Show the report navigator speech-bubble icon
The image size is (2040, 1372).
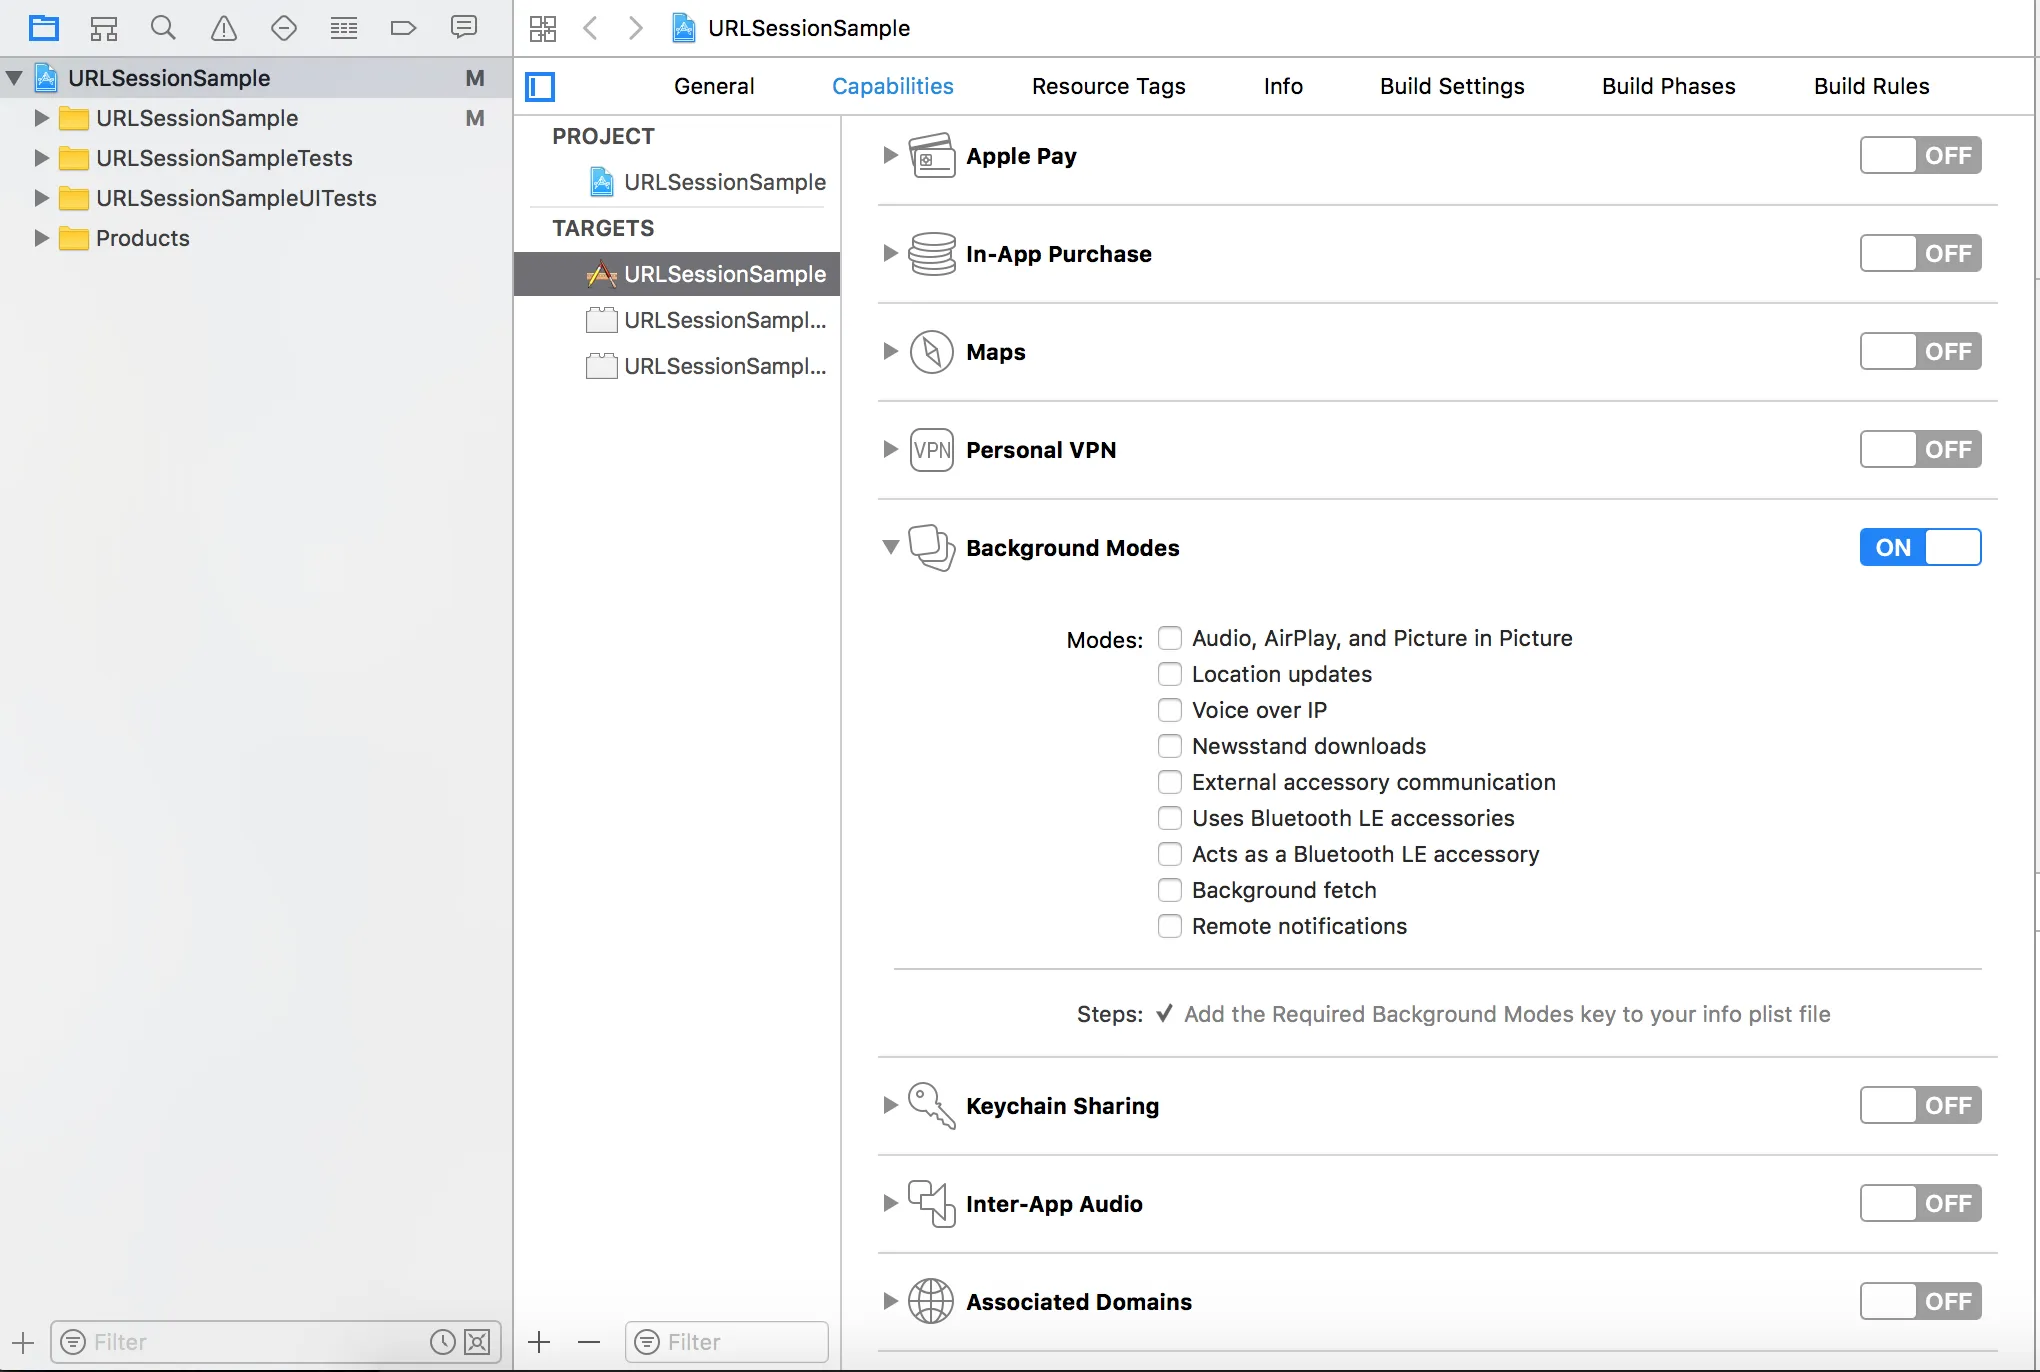tap(463, 28)
